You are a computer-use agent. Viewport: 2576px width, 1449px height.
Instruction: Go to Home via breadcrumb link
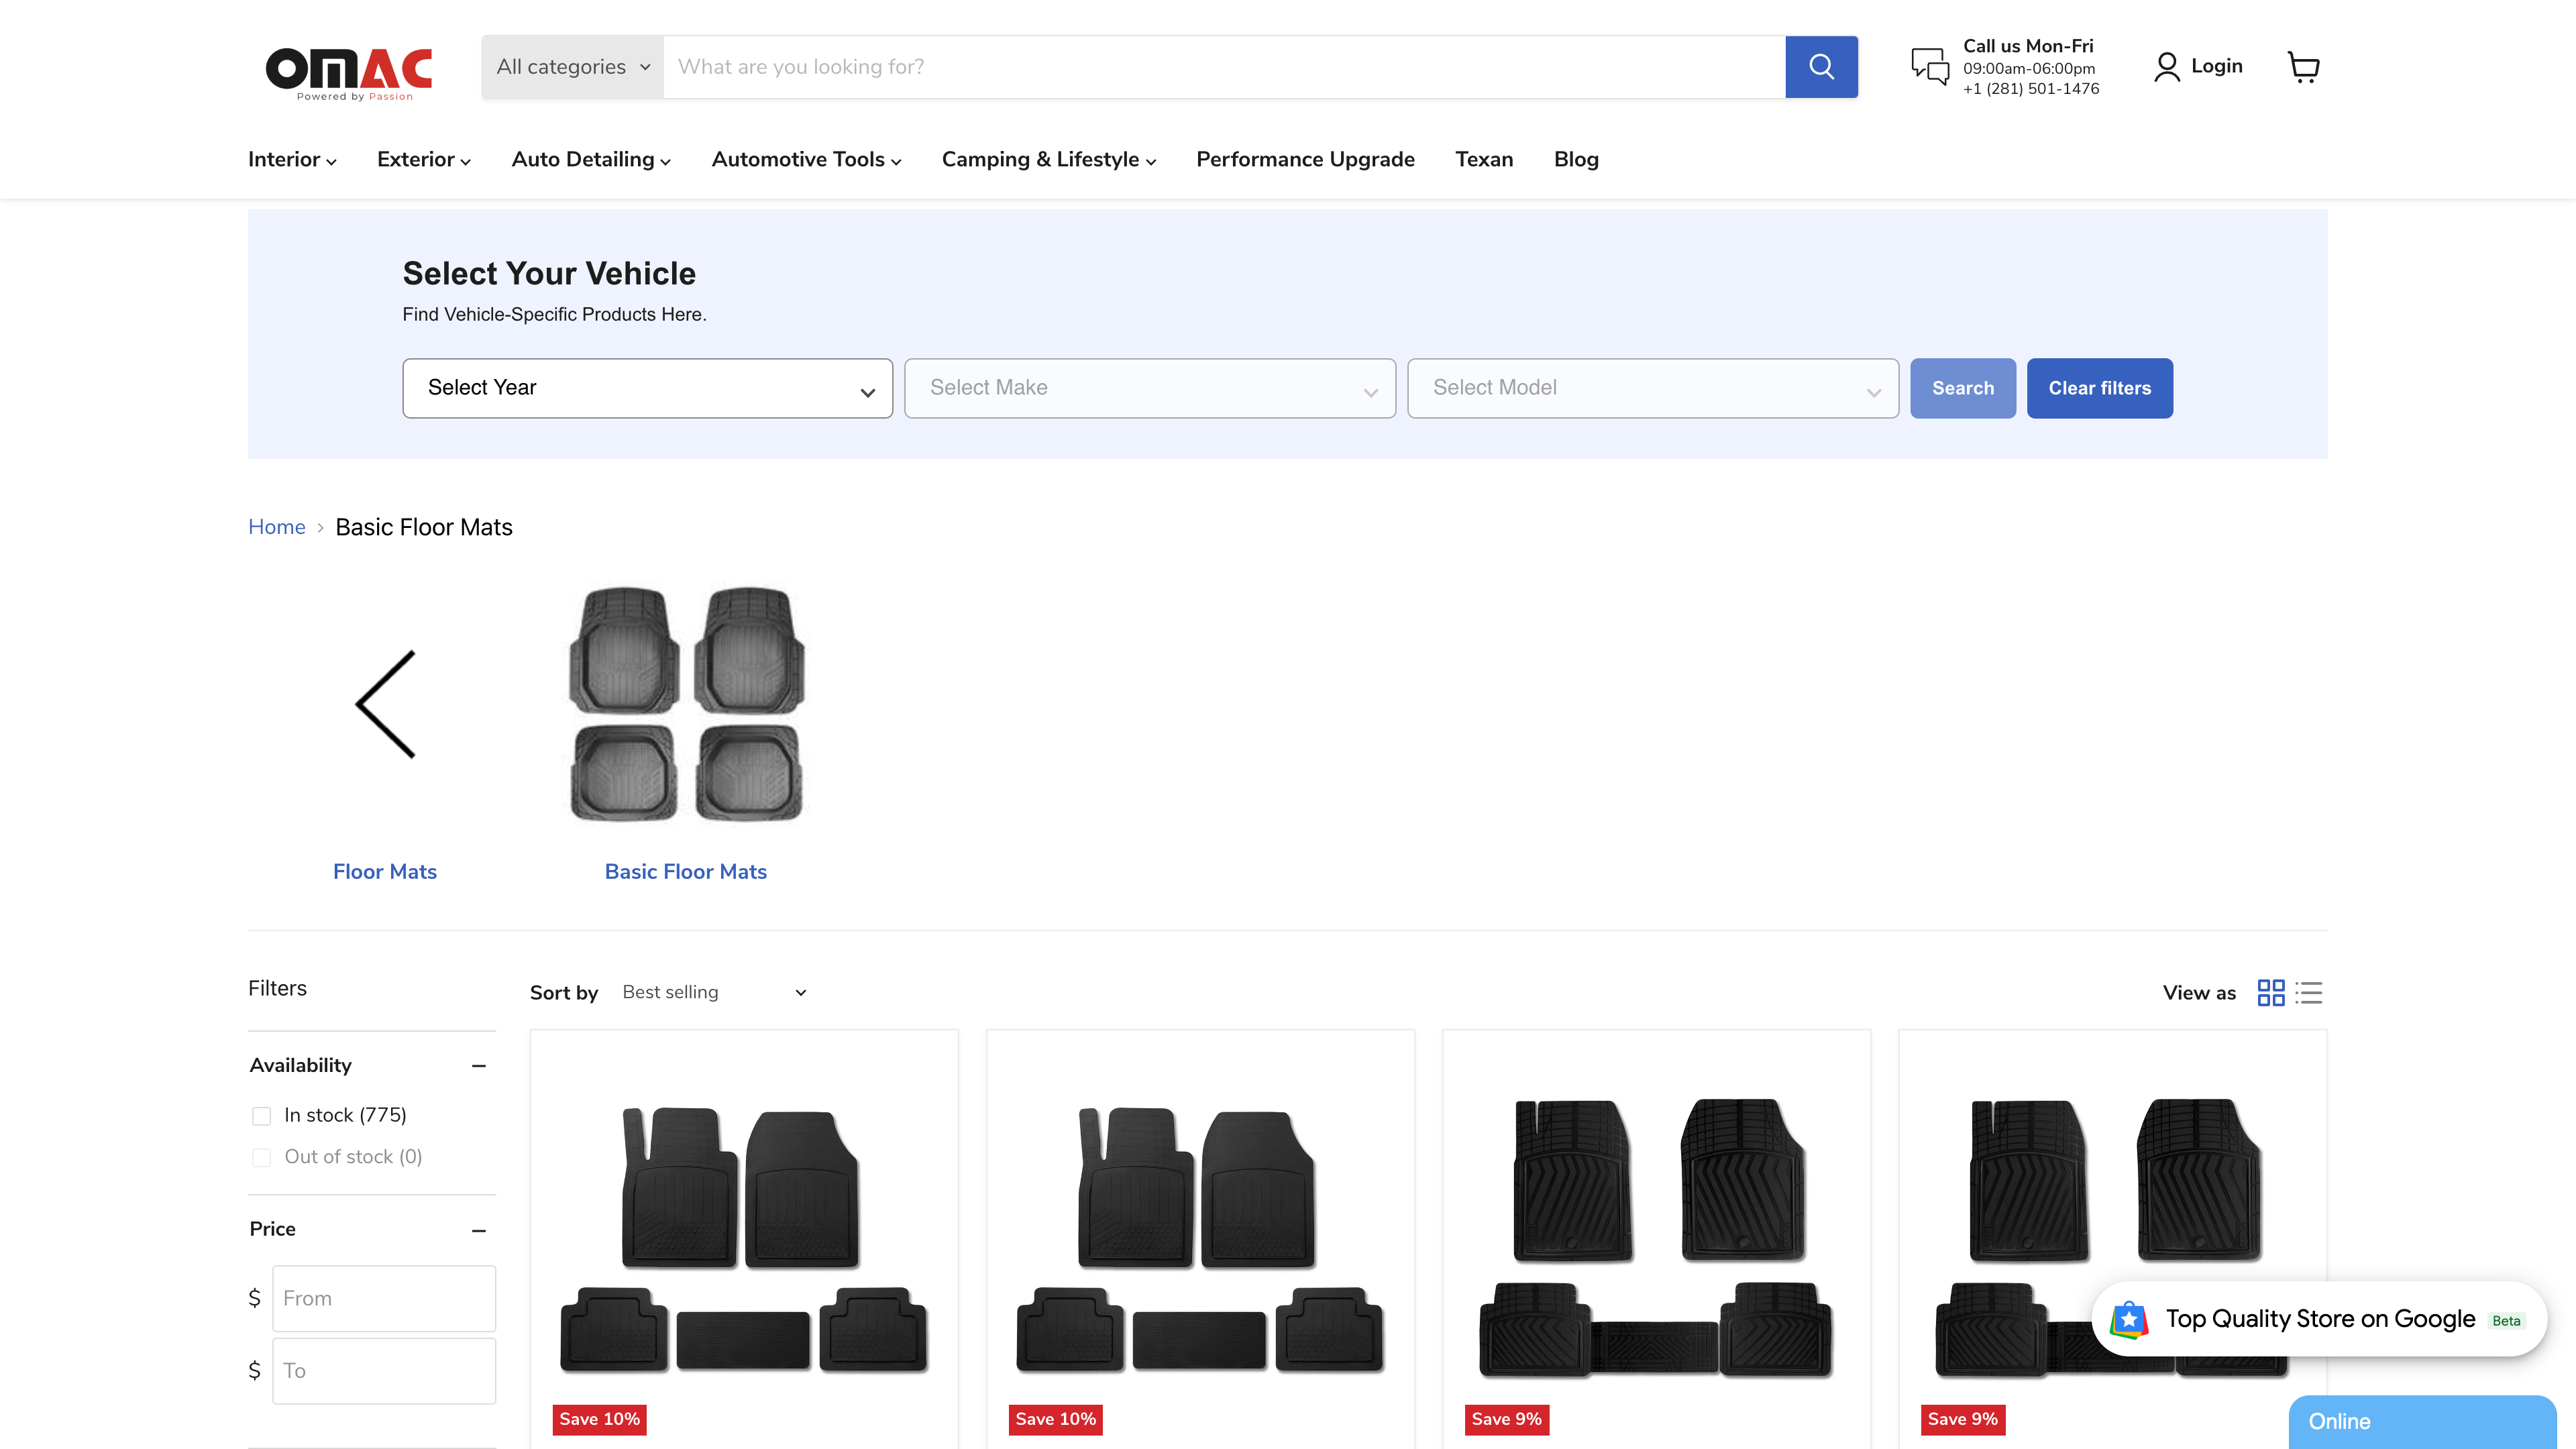tap(276, 527)
